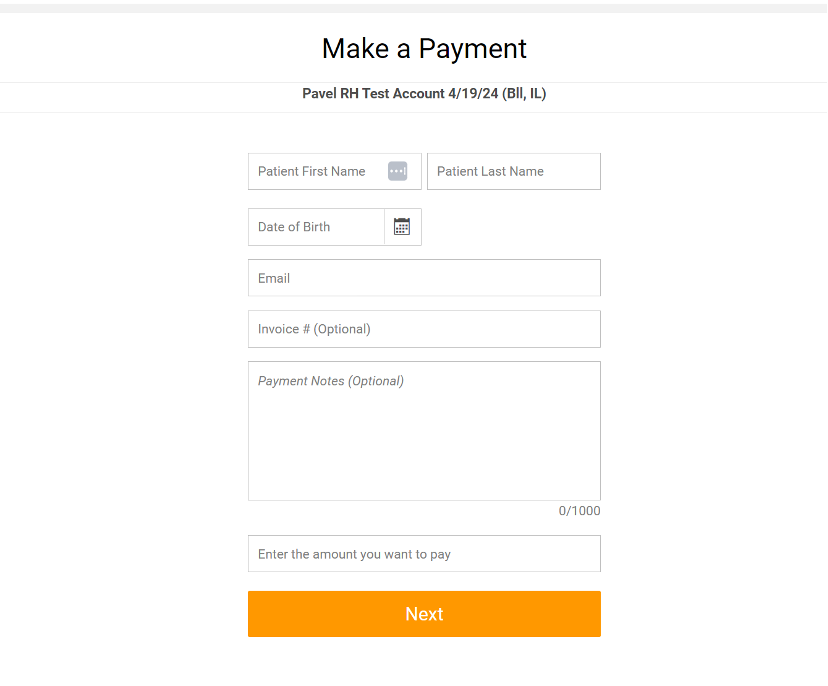Click Next to proceed with payment

tap(424, 614)
